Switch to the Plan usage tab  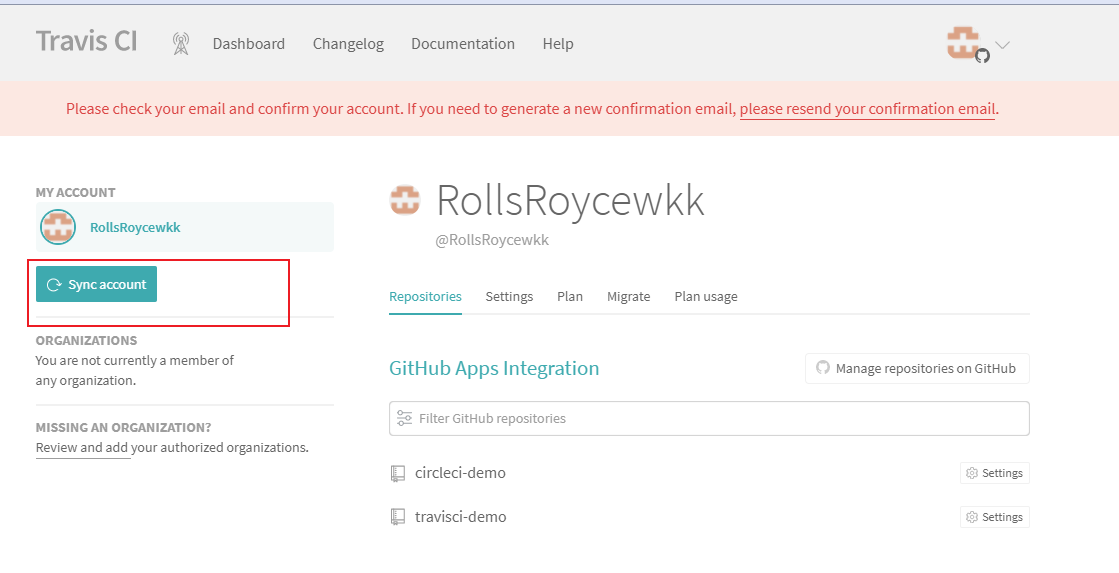tap(706, 297)
